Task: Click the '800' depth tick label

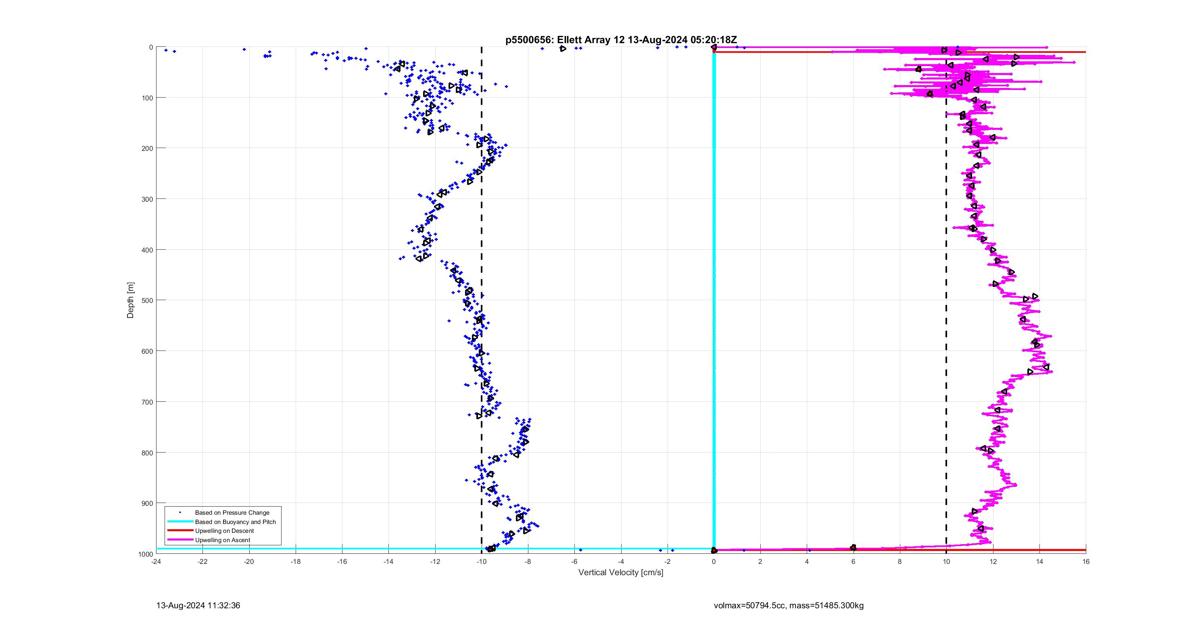Action: point(145,452)
